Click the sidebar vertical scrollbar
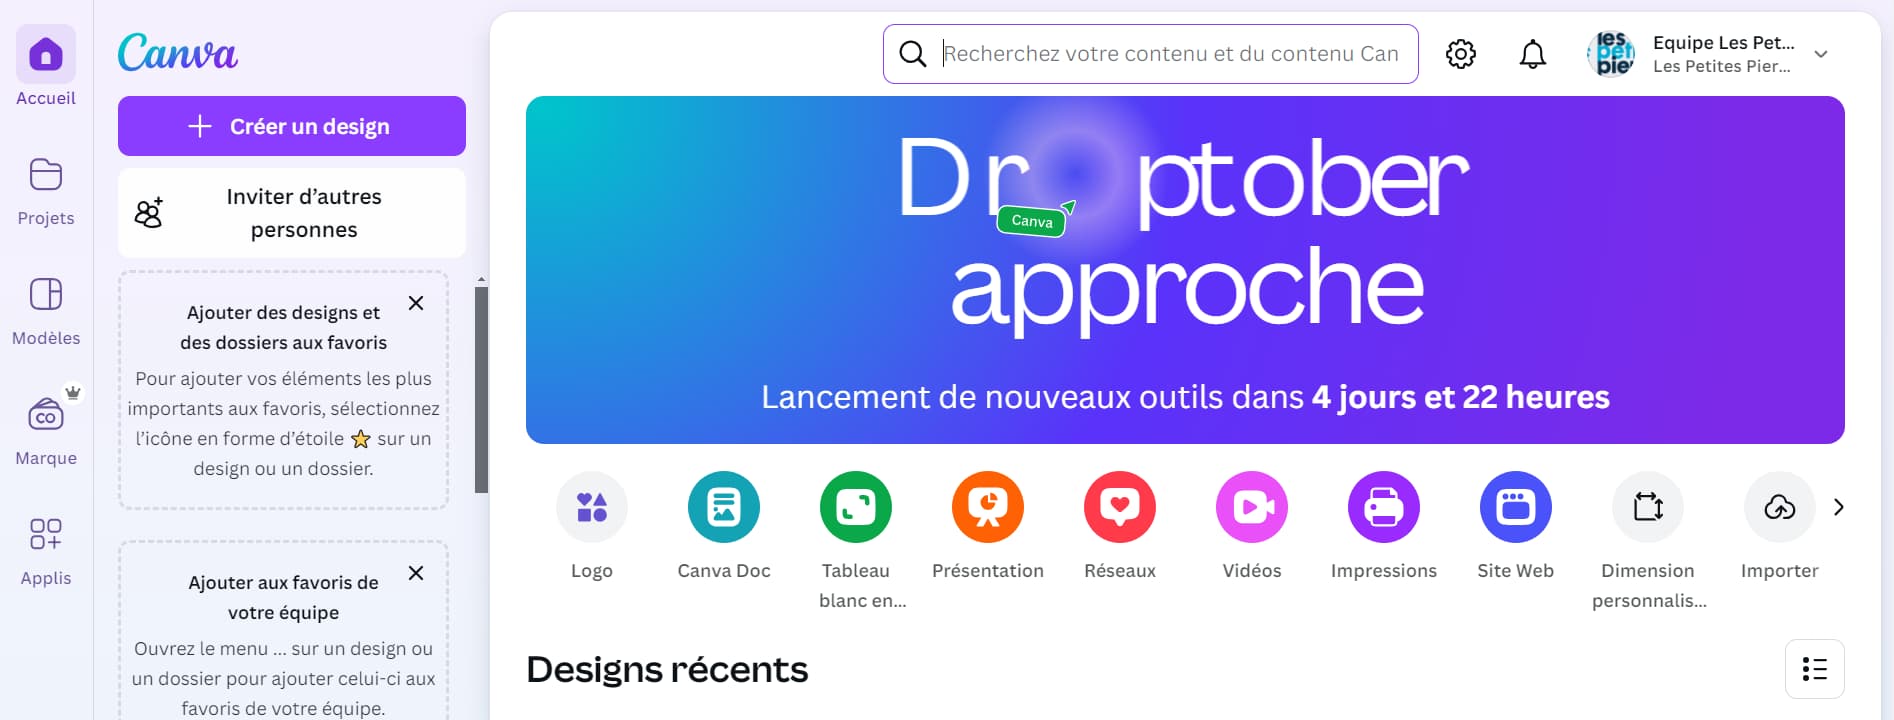Image resolution: width=1894 pixels, height=720 pixels. (x=481, y=390)
